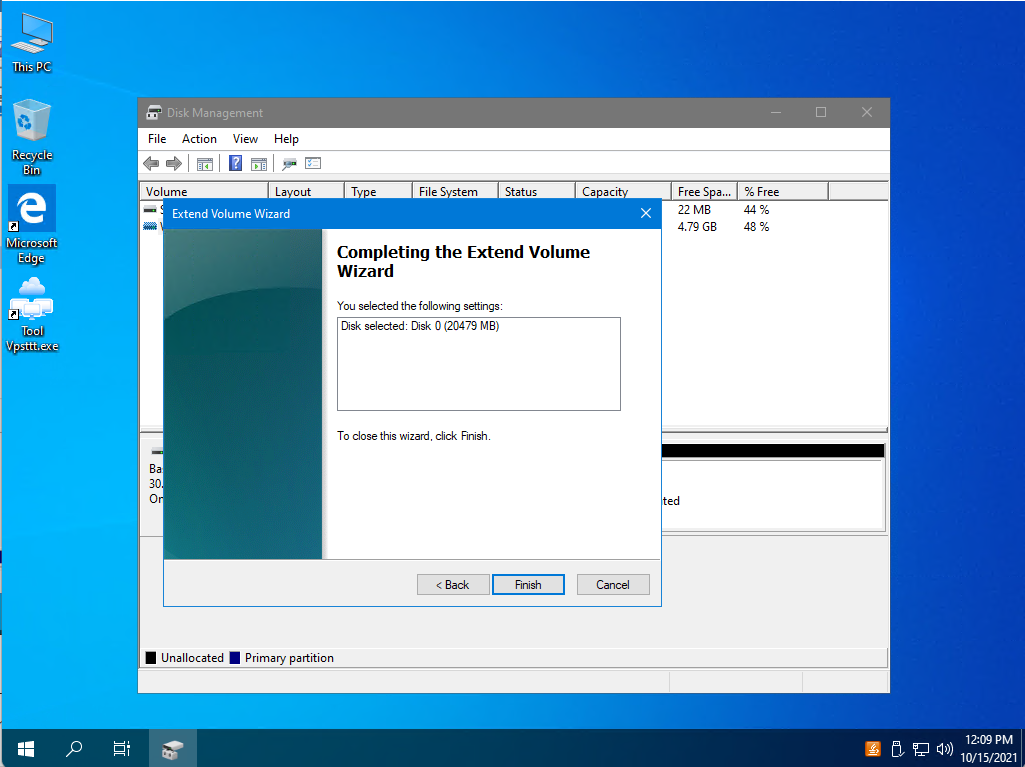
Task: Select the Tool Vpsttt.exe desktop shortcut
Action: (31, 315)
